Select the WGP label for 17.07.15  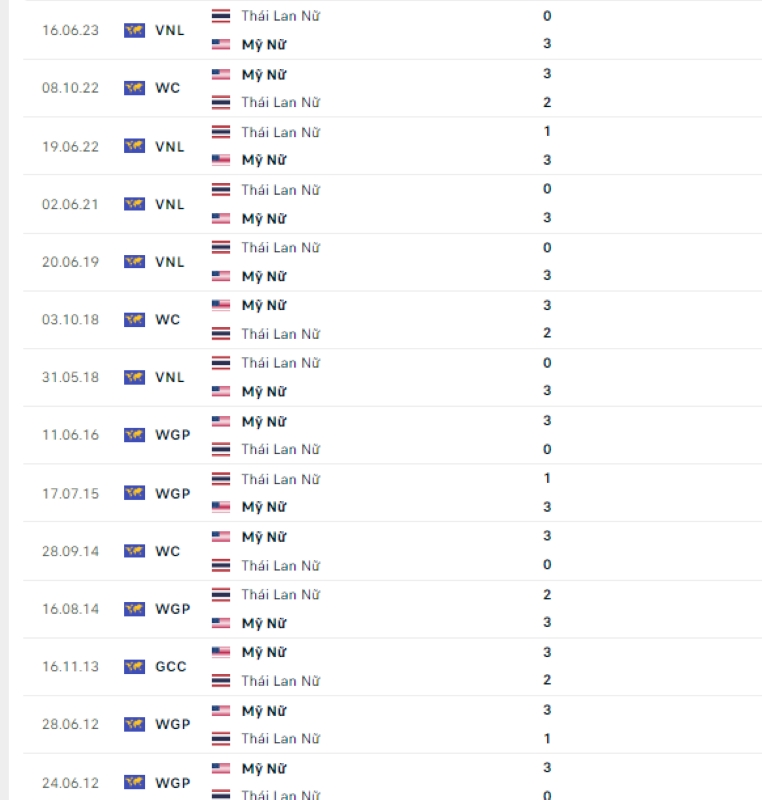172,493
